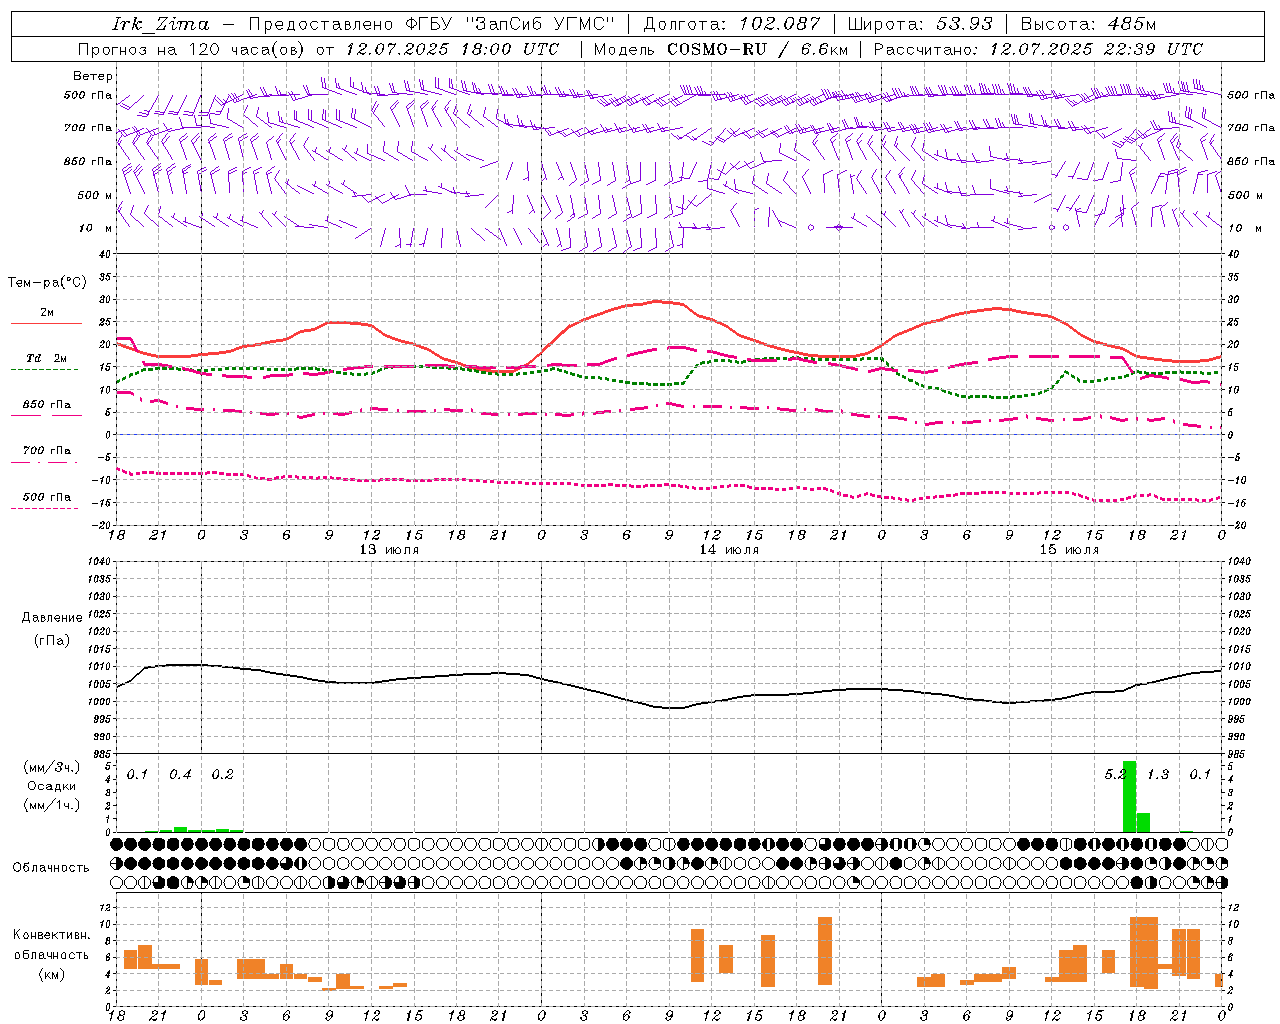Click the 2м temperature legend line

46,324
